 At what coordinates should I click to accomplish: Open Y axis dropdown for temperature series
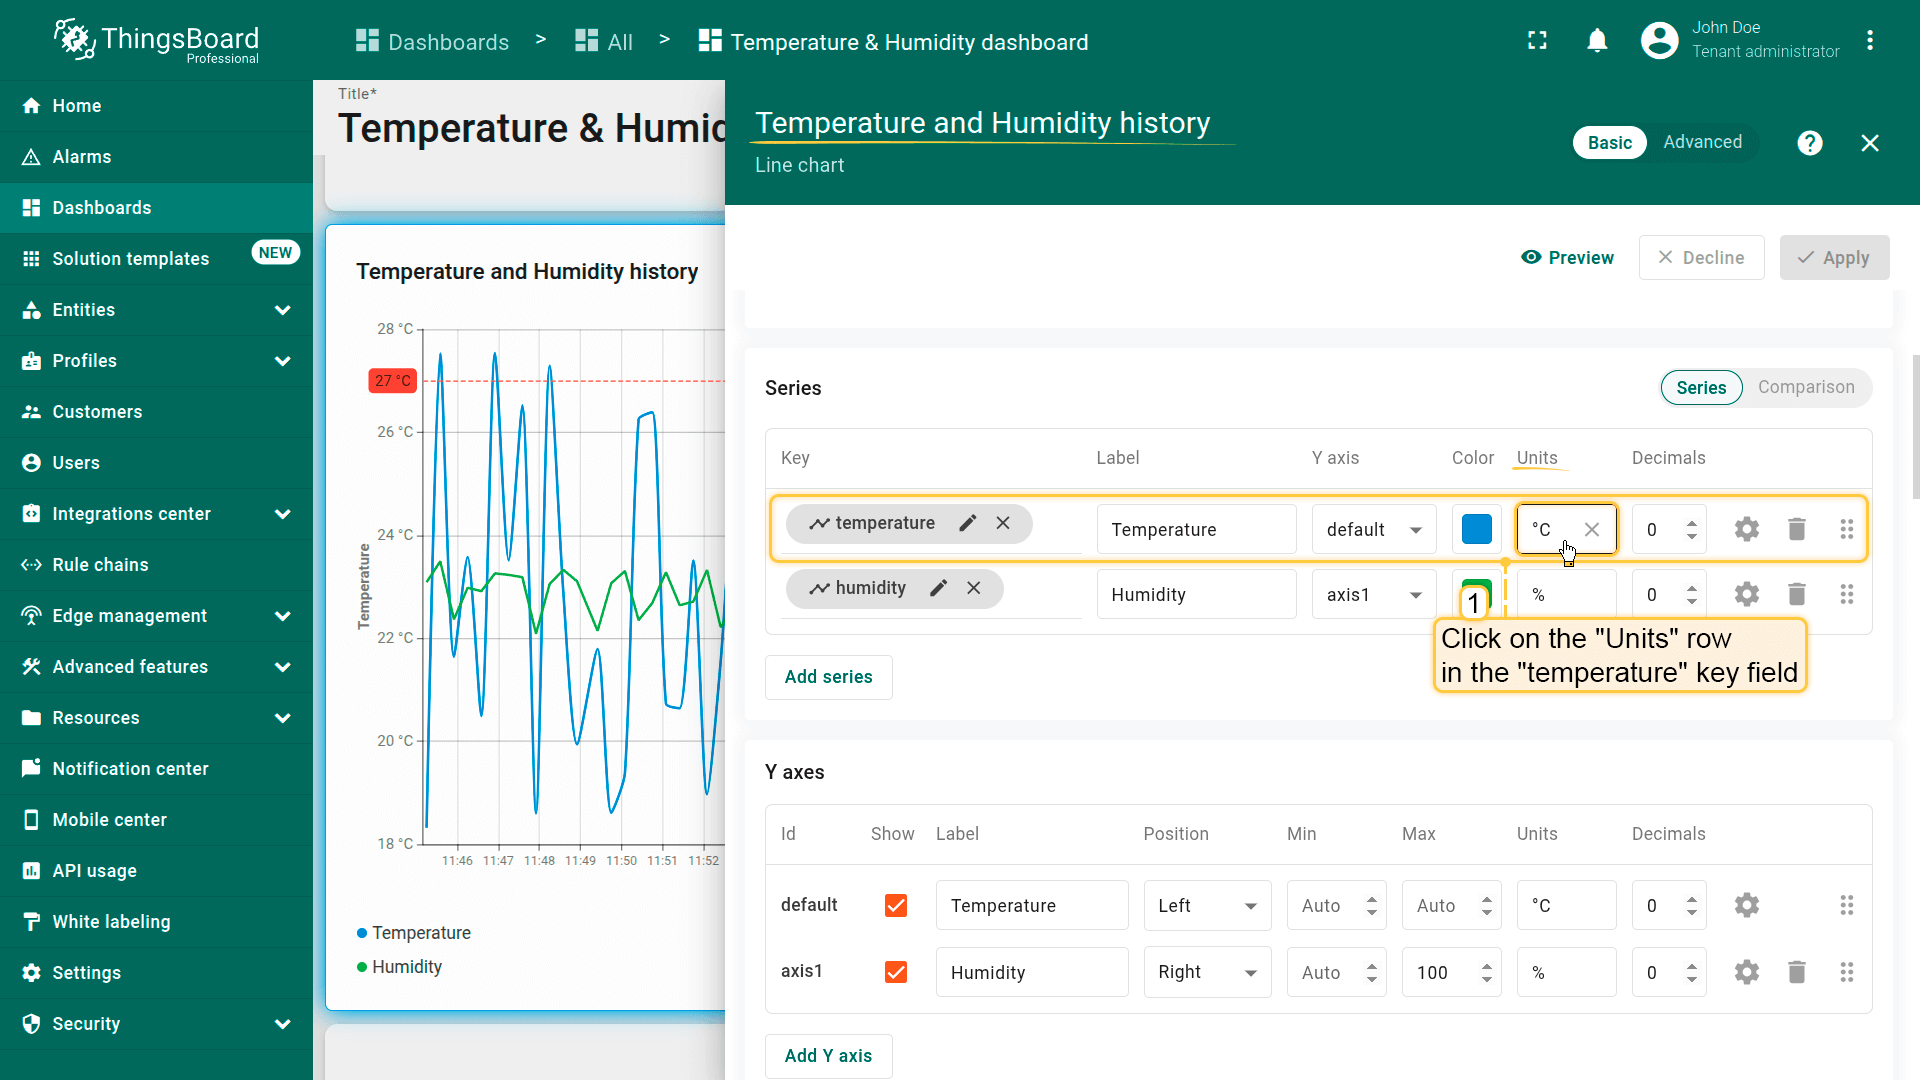point(1373,529)
